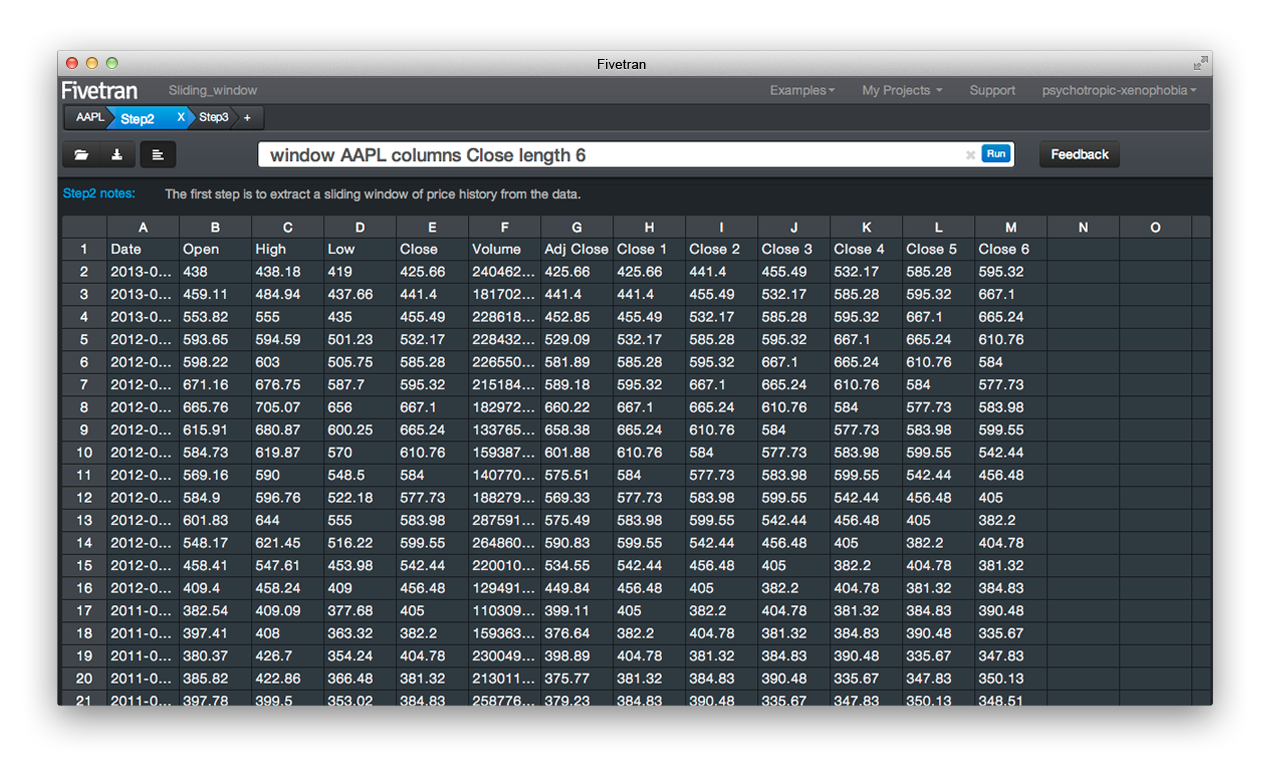Add a new step with the plus tab
The image size is (1271, 784).
(x=247, y=118)
